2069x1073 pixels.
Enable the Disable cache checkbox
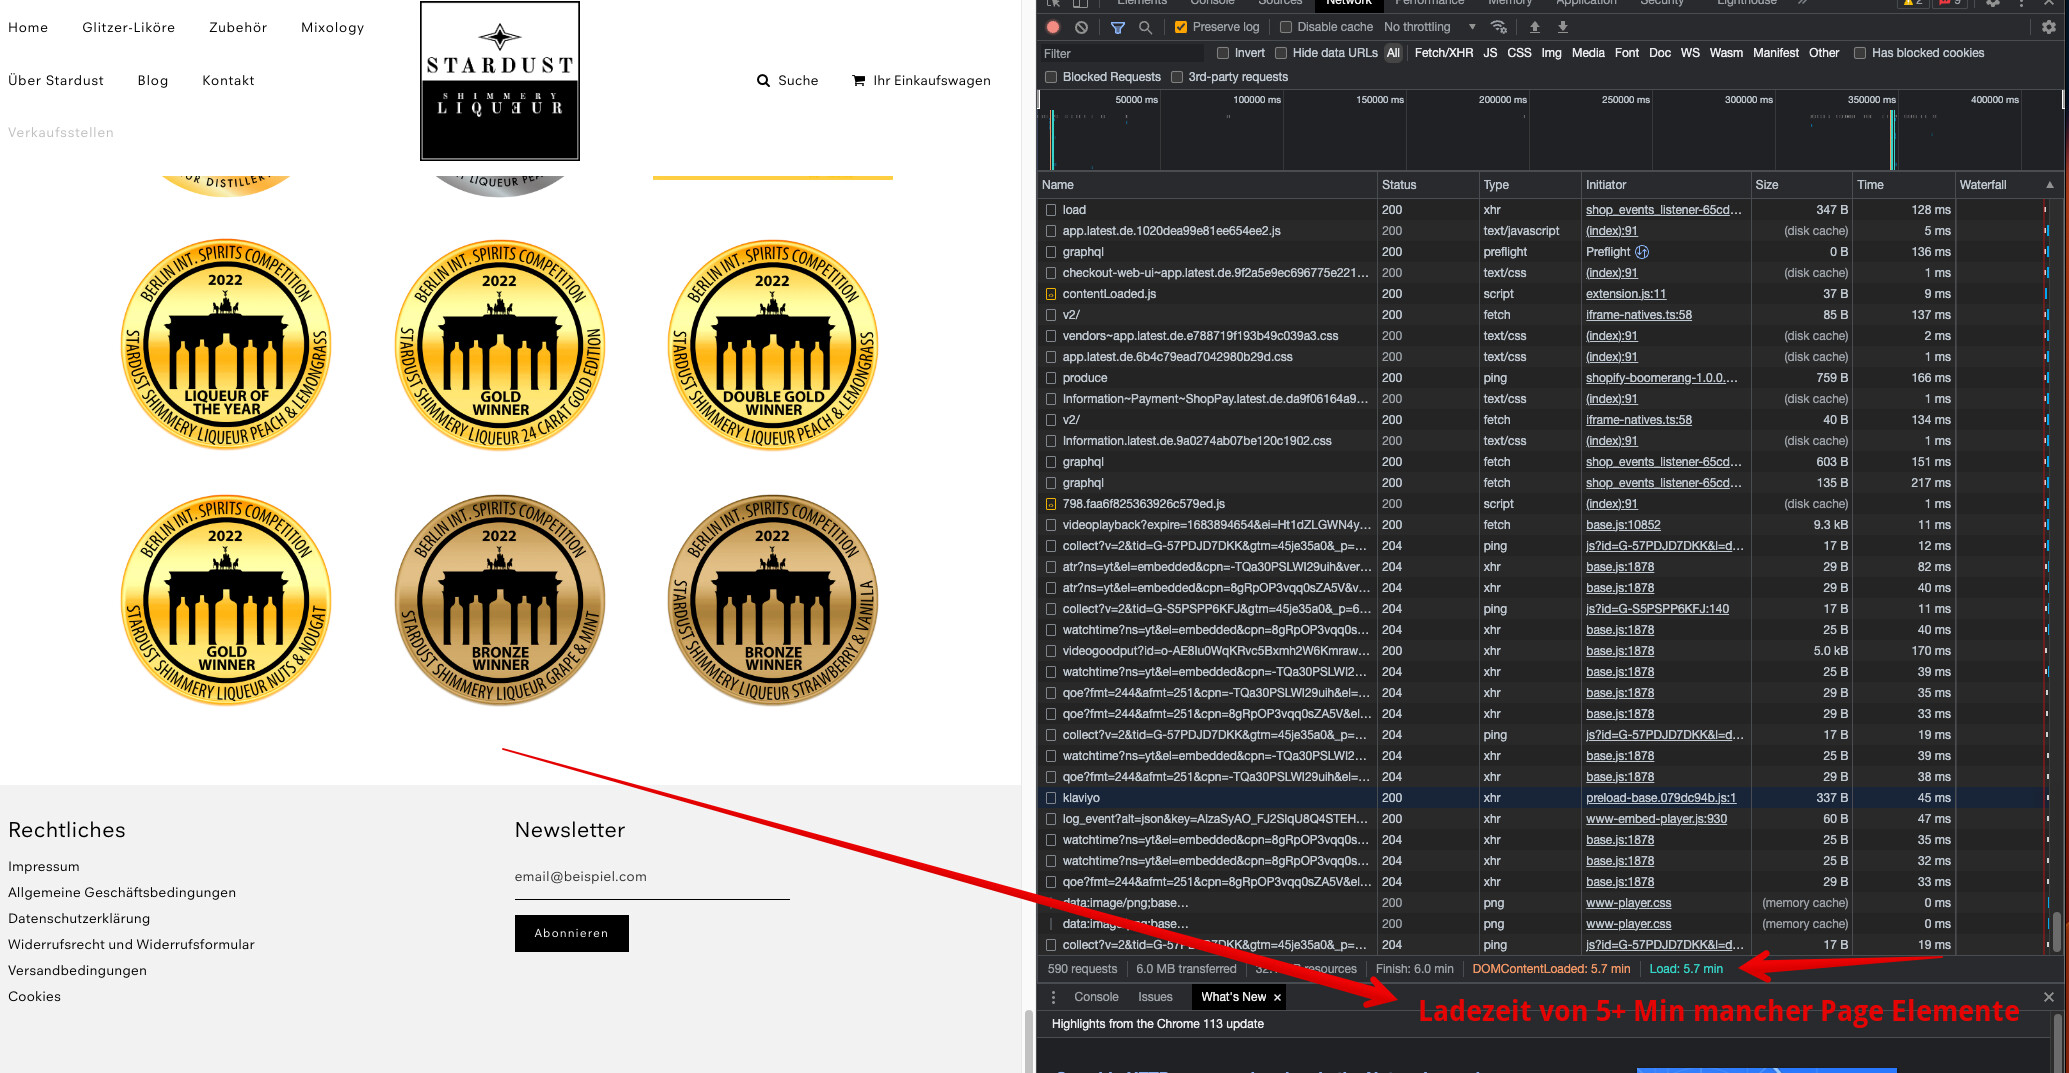pos(1286,27)
